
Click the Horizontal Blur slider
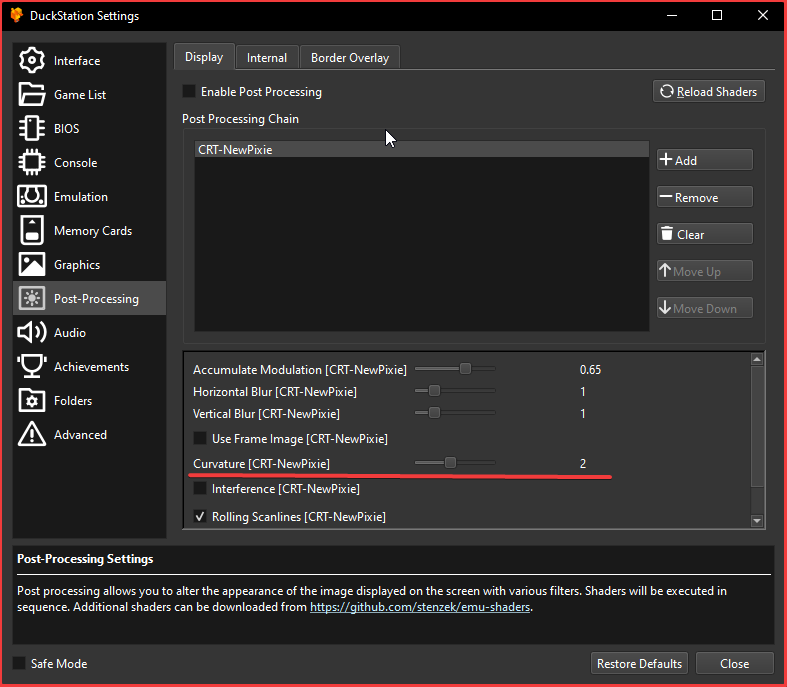455,390
